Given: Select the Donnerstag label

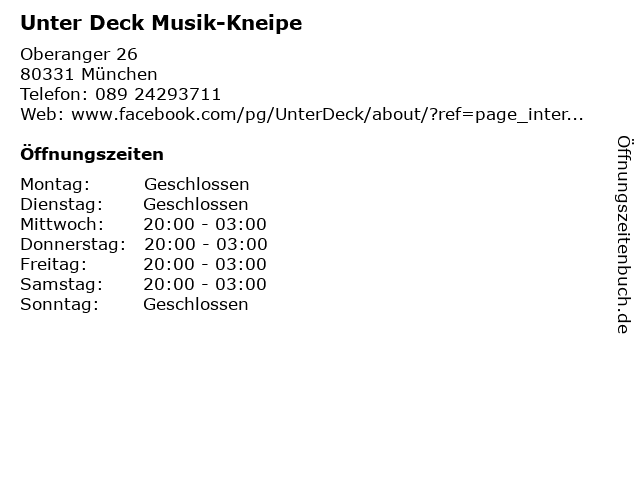Looking at the screenshot, I should [73, 244].
